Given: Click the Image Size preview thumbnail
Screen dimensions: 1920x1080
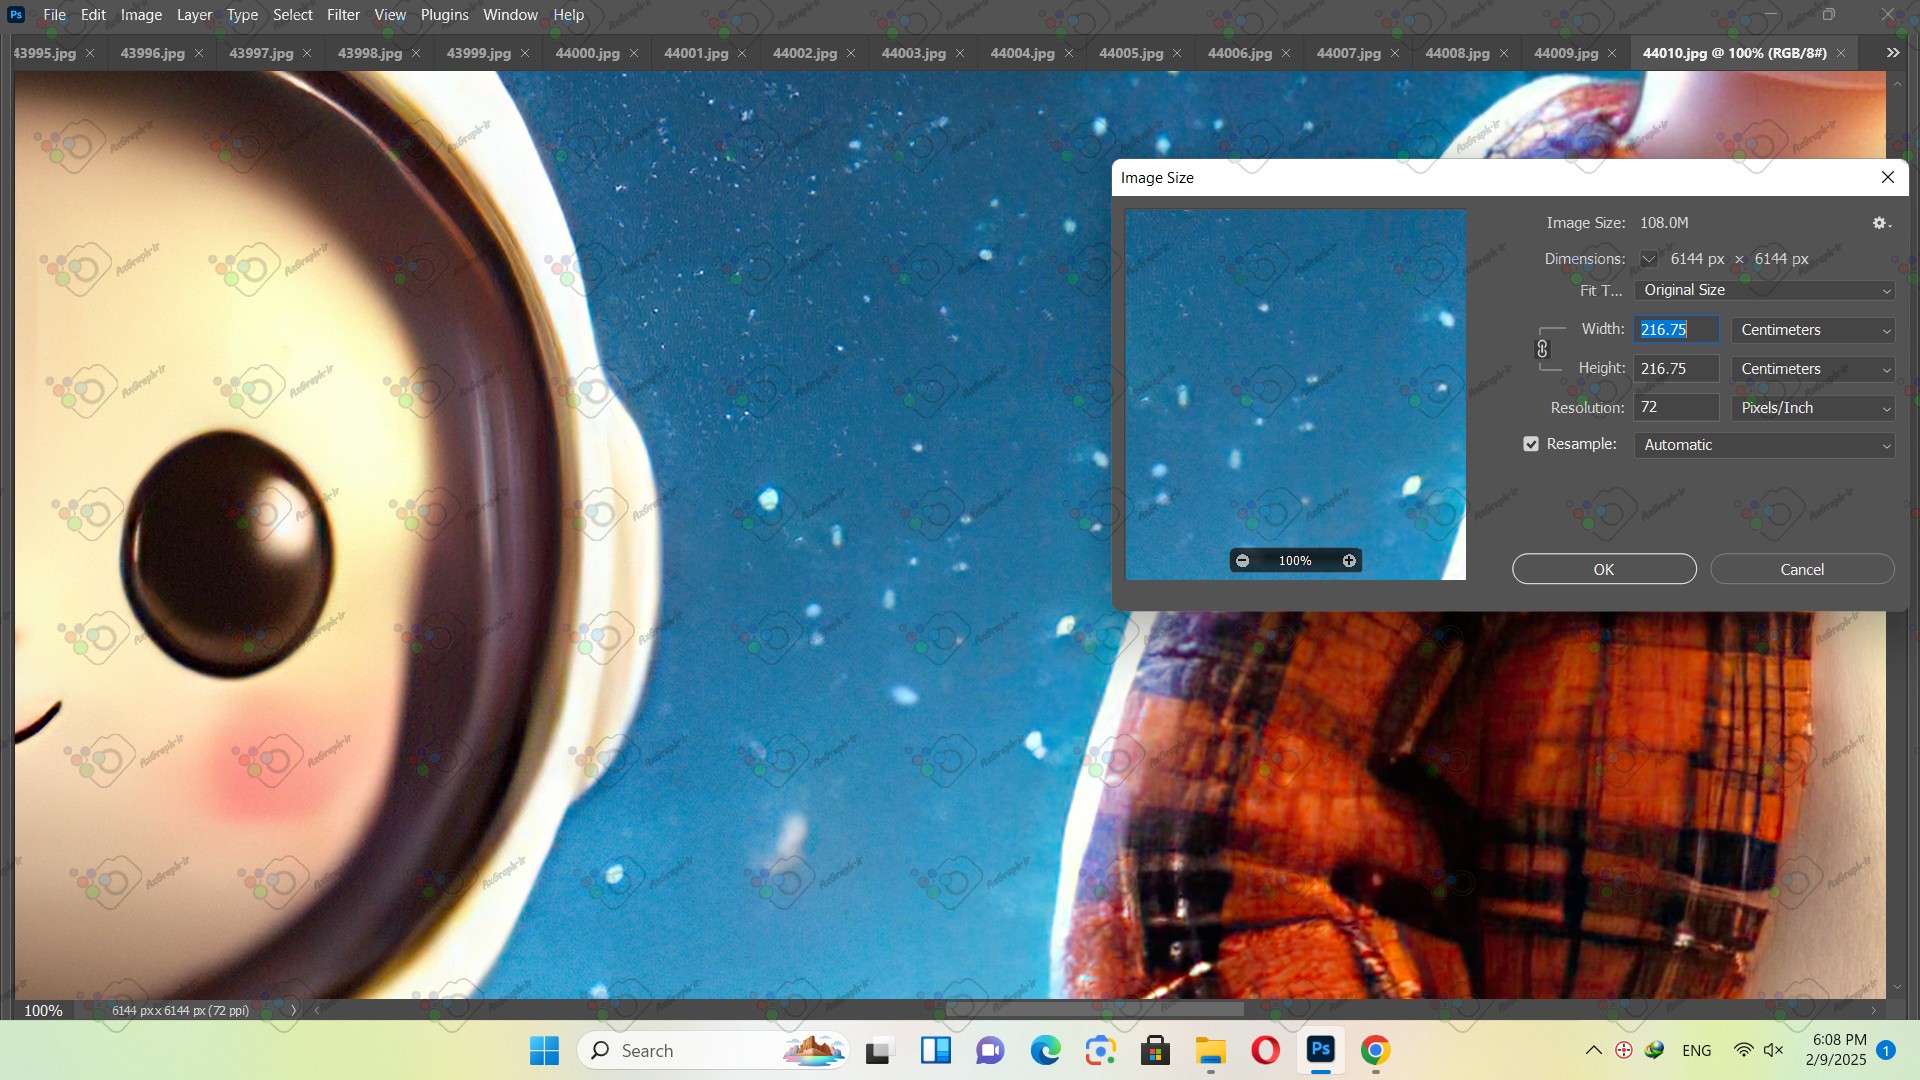Looking at the screenshot, I should [x=1295, y=394].
